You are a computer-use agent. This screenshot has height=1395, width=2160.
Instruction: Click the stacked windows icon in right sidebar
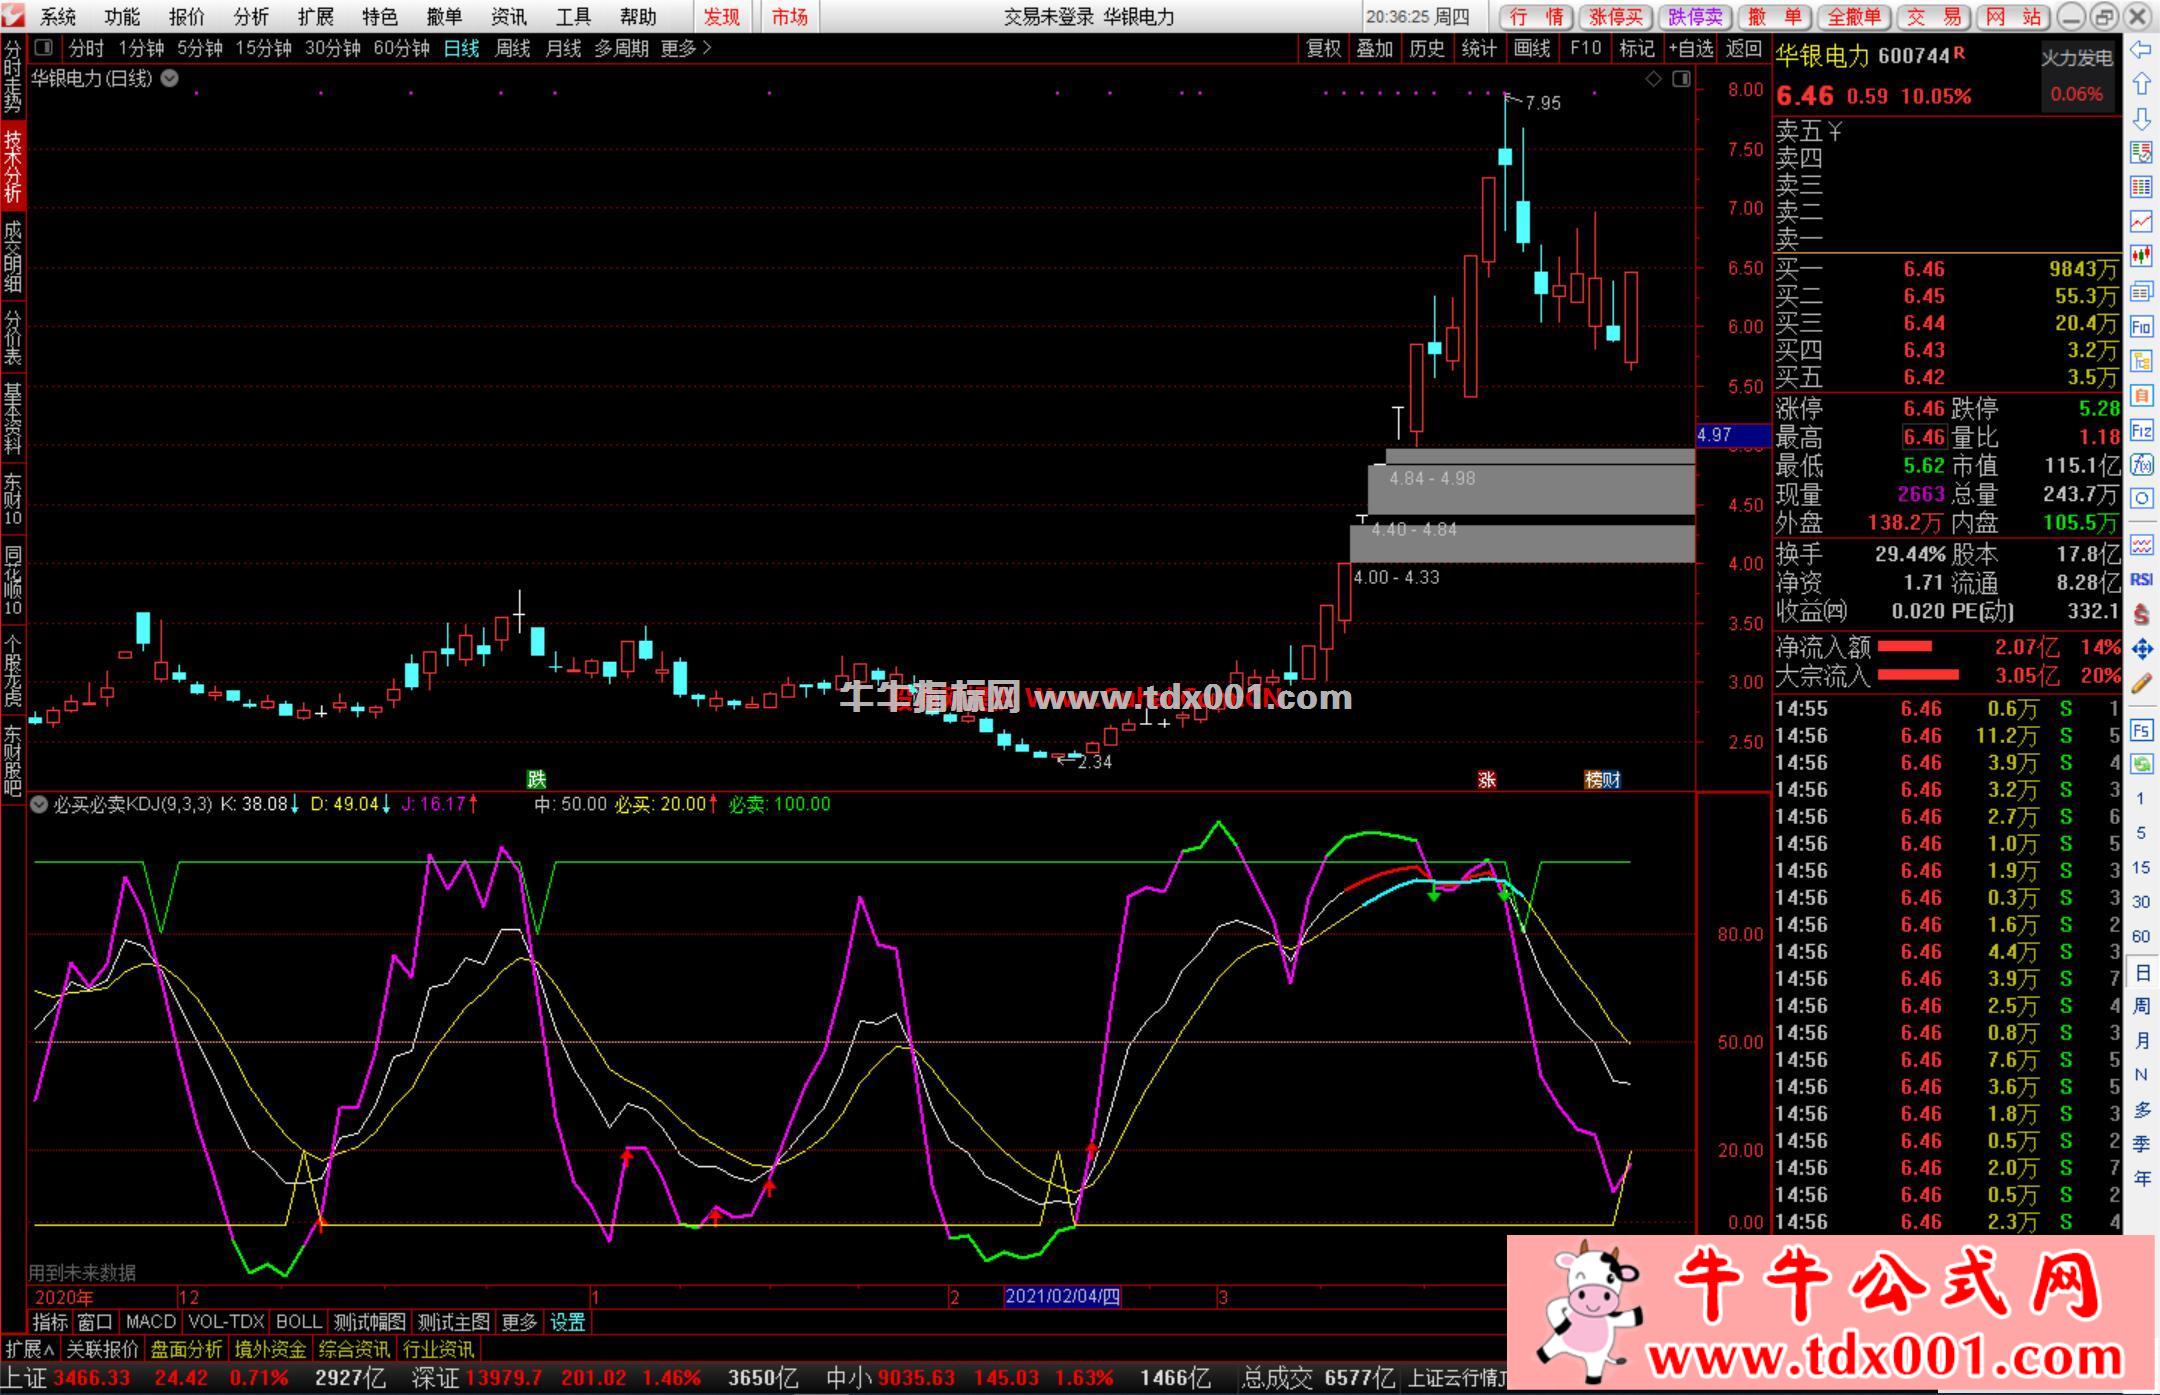[x=2141, y=291]
